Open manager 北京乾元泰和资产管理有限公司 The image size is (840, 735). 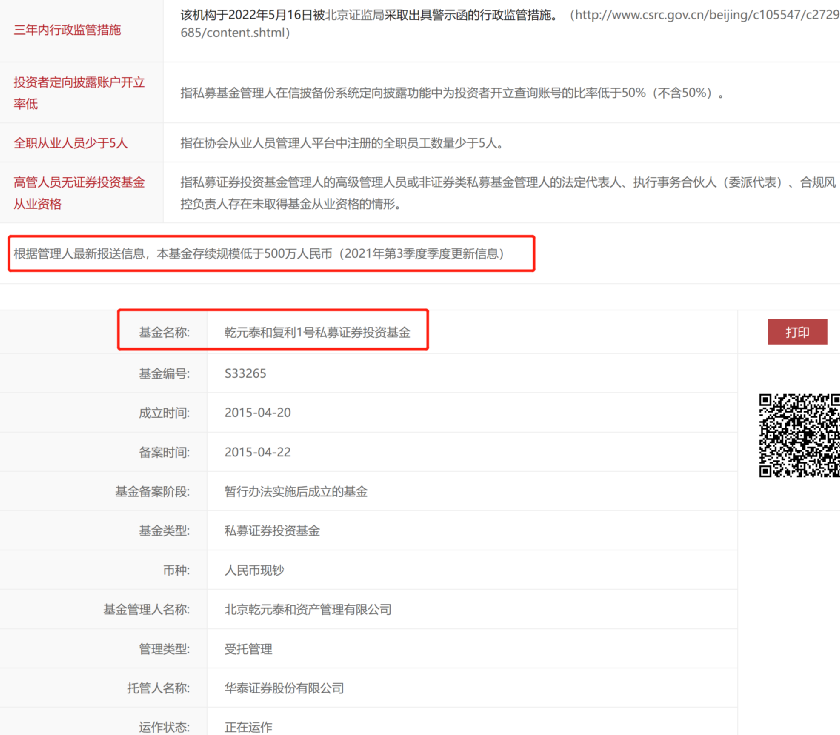point(308,609)
